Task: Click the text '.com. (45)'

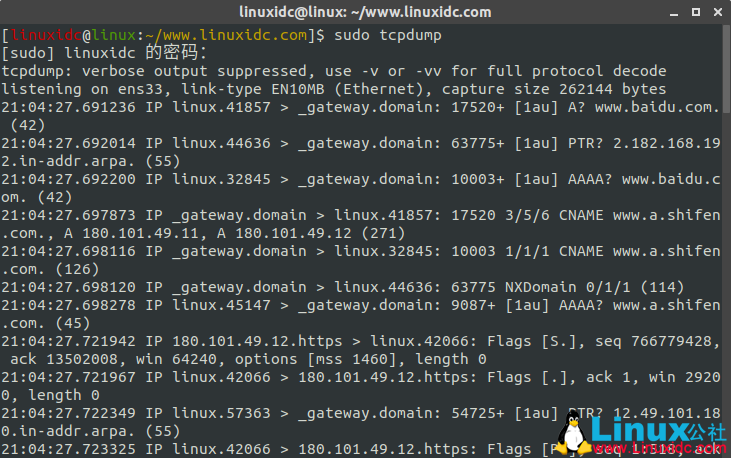Action: 46,323
